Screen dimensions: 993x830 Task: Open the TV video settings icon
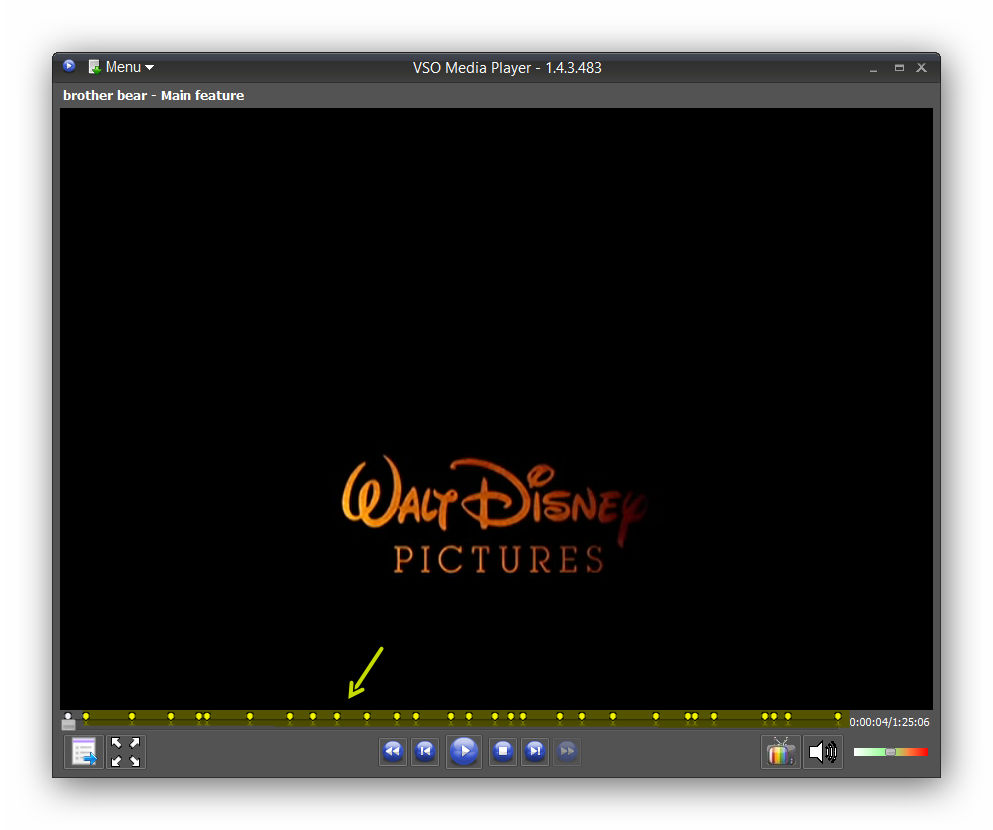coord(780,751)
